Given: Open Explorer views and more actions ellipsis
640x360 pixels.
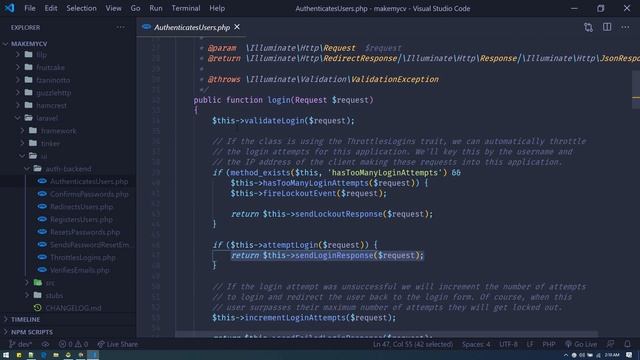Looking at the screenshot, I should pos(121,27).
